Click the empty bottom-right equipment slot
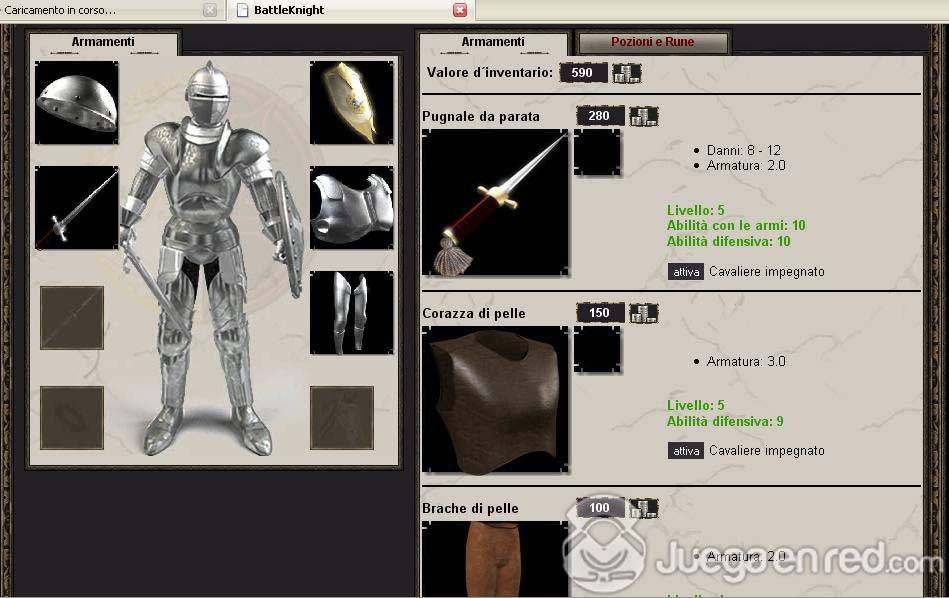 [x=341, y=418]
